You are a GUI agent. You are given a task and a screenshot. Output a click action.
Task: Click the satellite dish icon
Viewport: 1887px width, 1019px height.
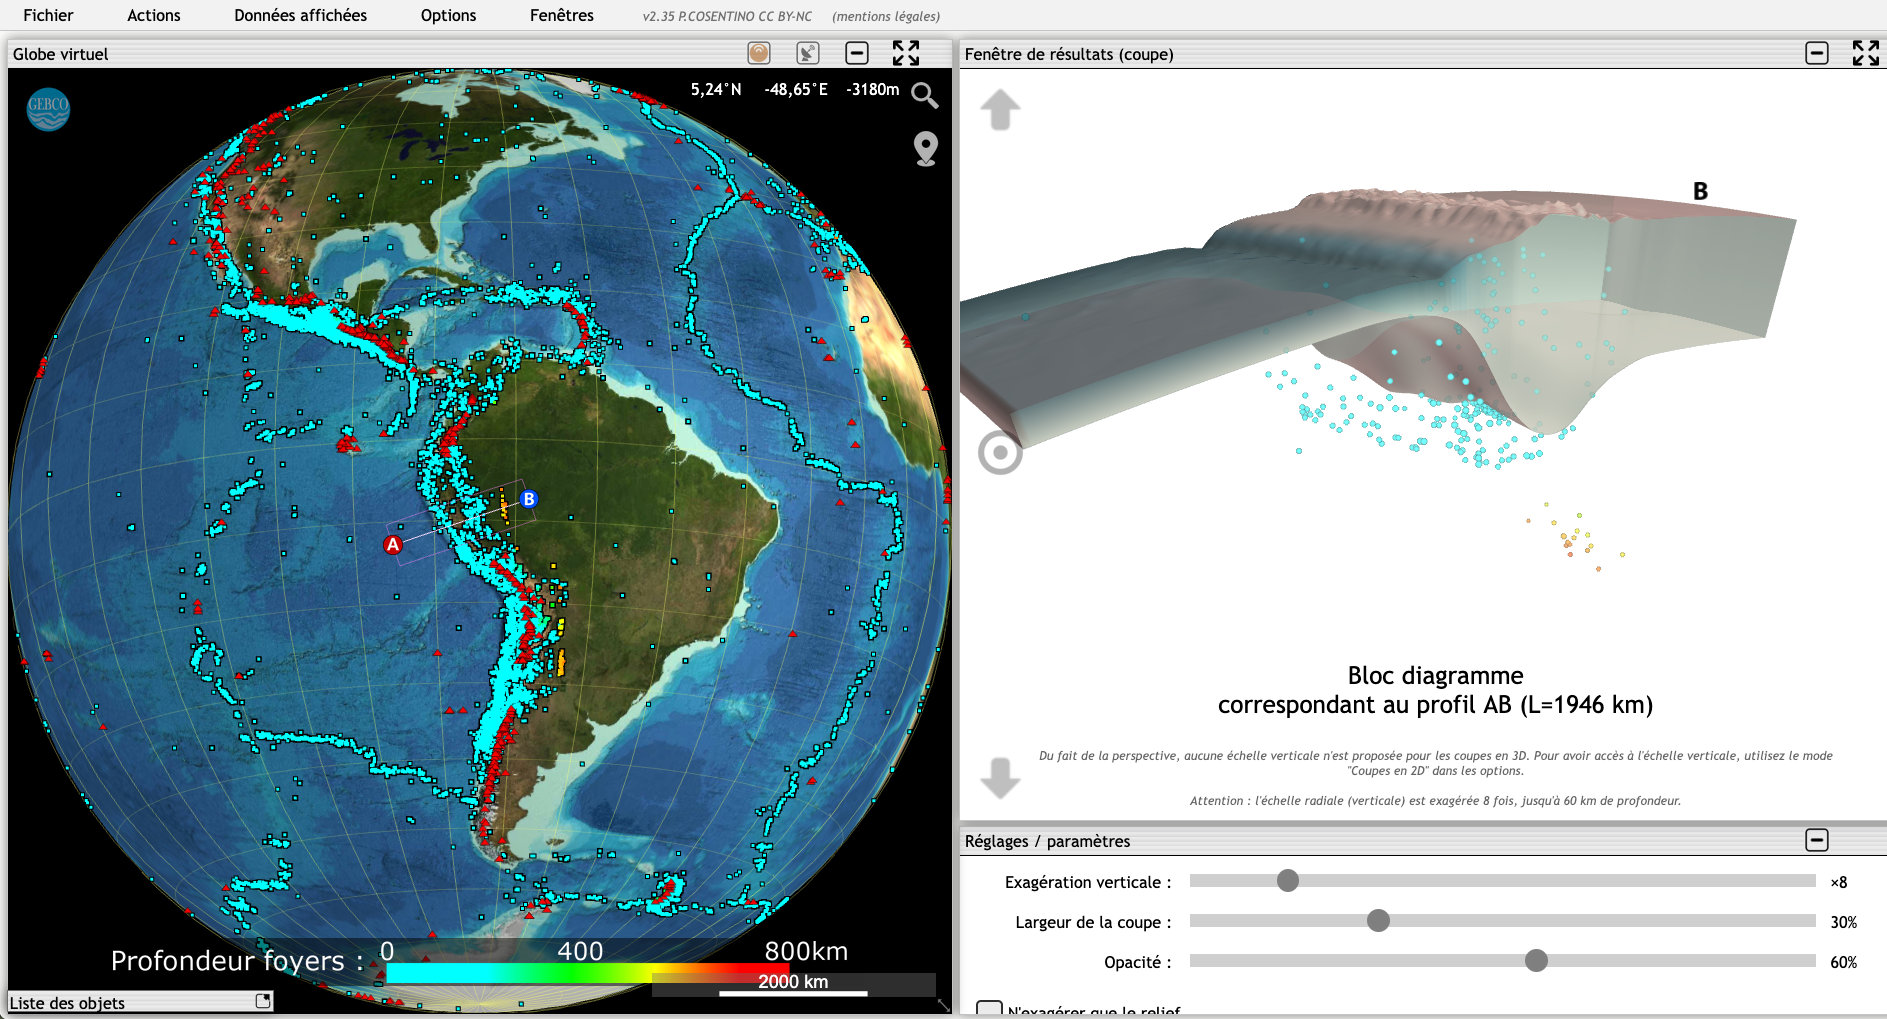[807, 53]
